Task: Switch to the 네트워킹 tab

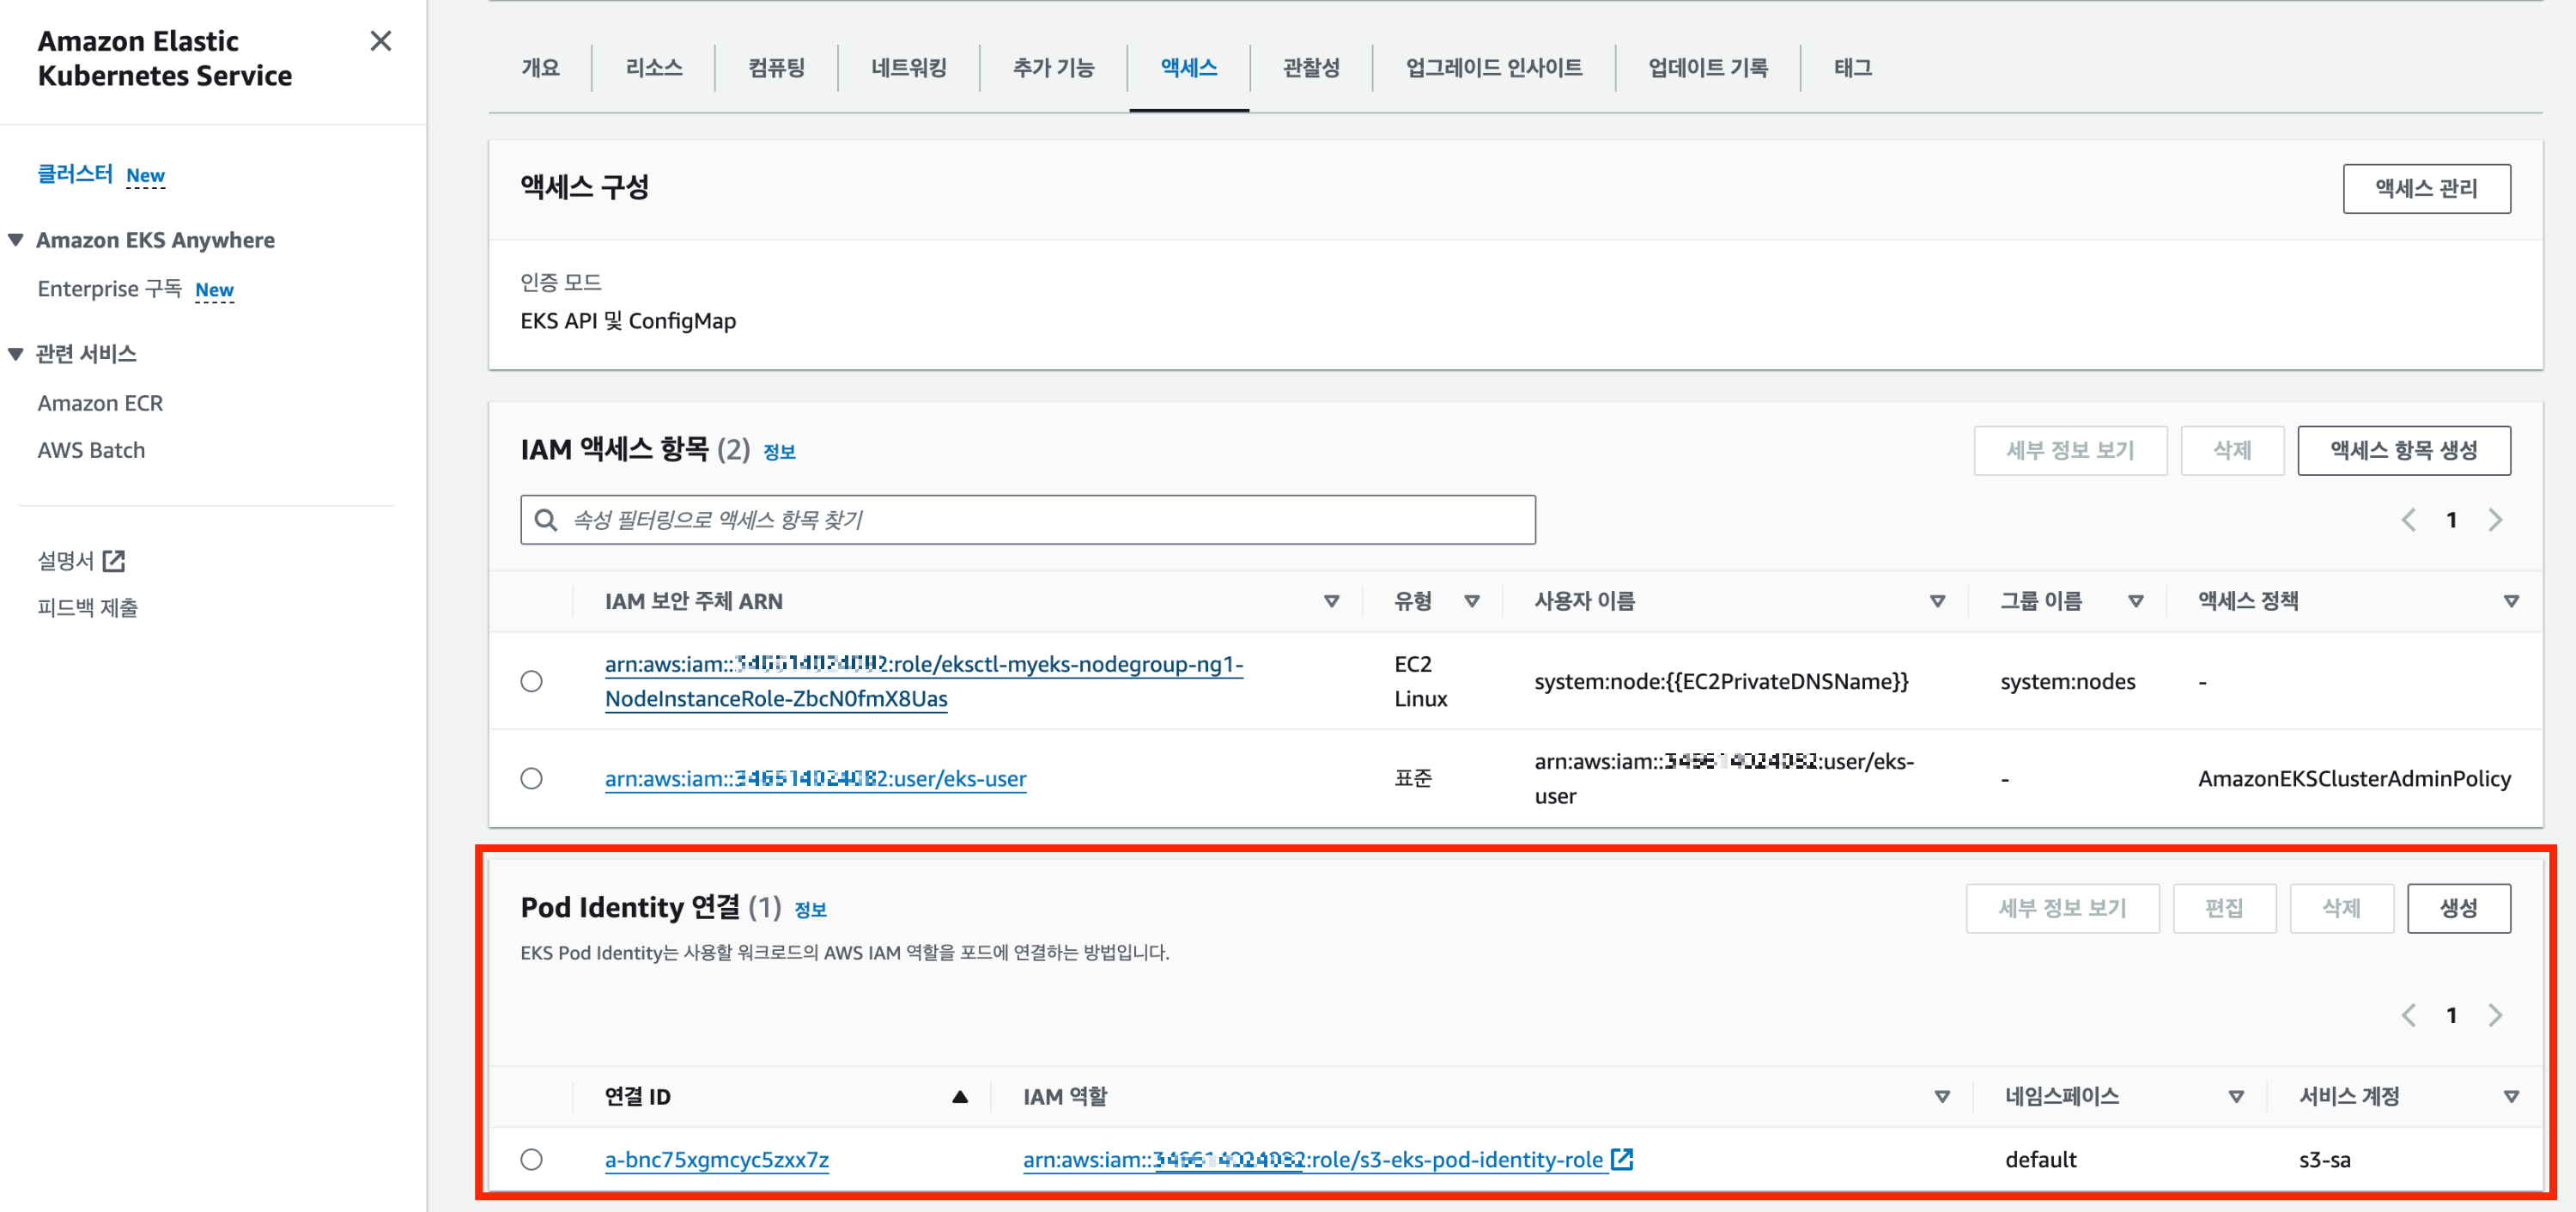Action: 908,68
